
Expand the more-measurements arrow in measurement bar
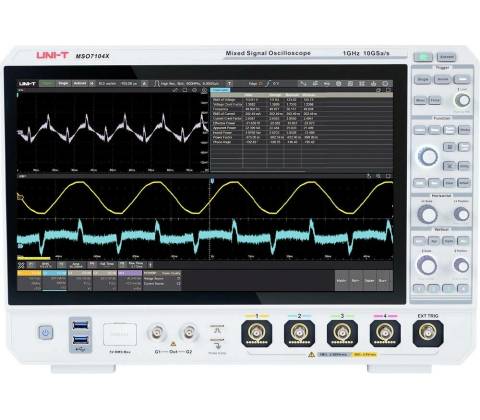tap(150, 265)
